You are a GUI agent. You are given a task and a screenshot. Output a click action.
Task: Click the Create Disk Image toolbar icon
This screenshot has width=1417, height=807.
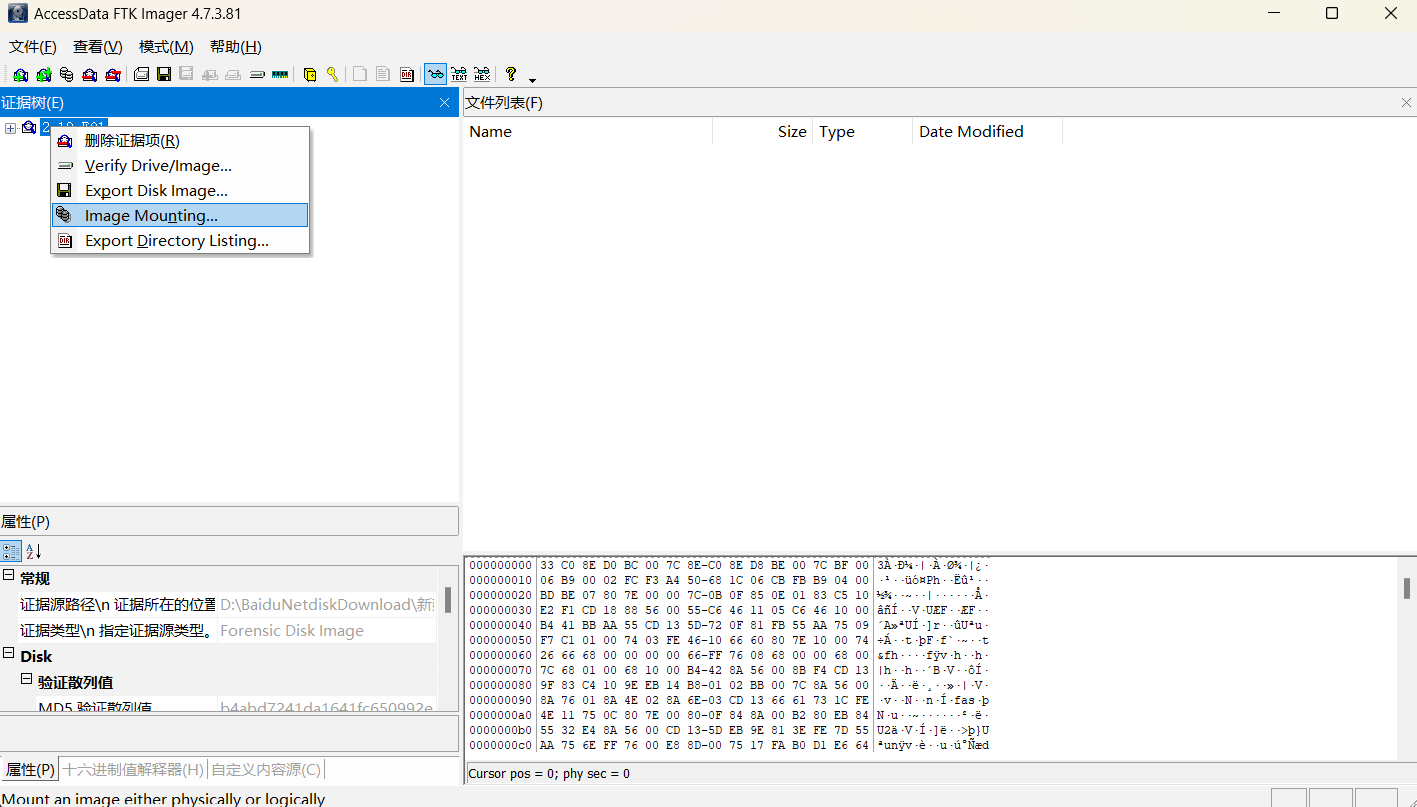point(141,74)
